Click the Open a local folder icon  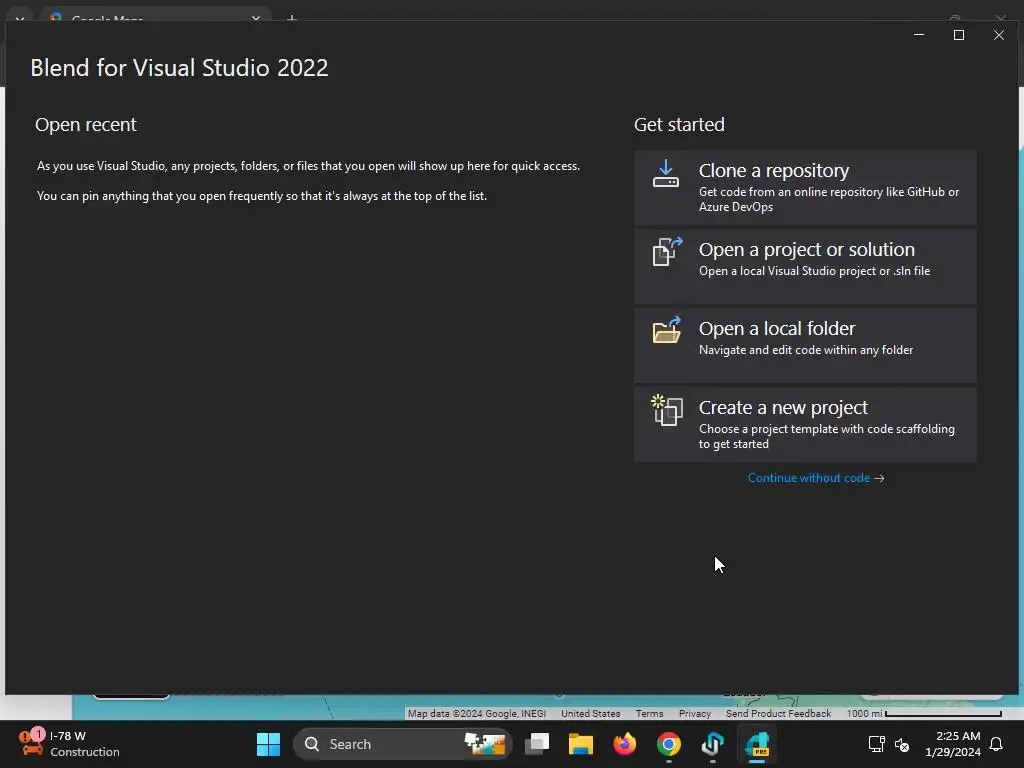pyautogui.click(x=667, y=330)
